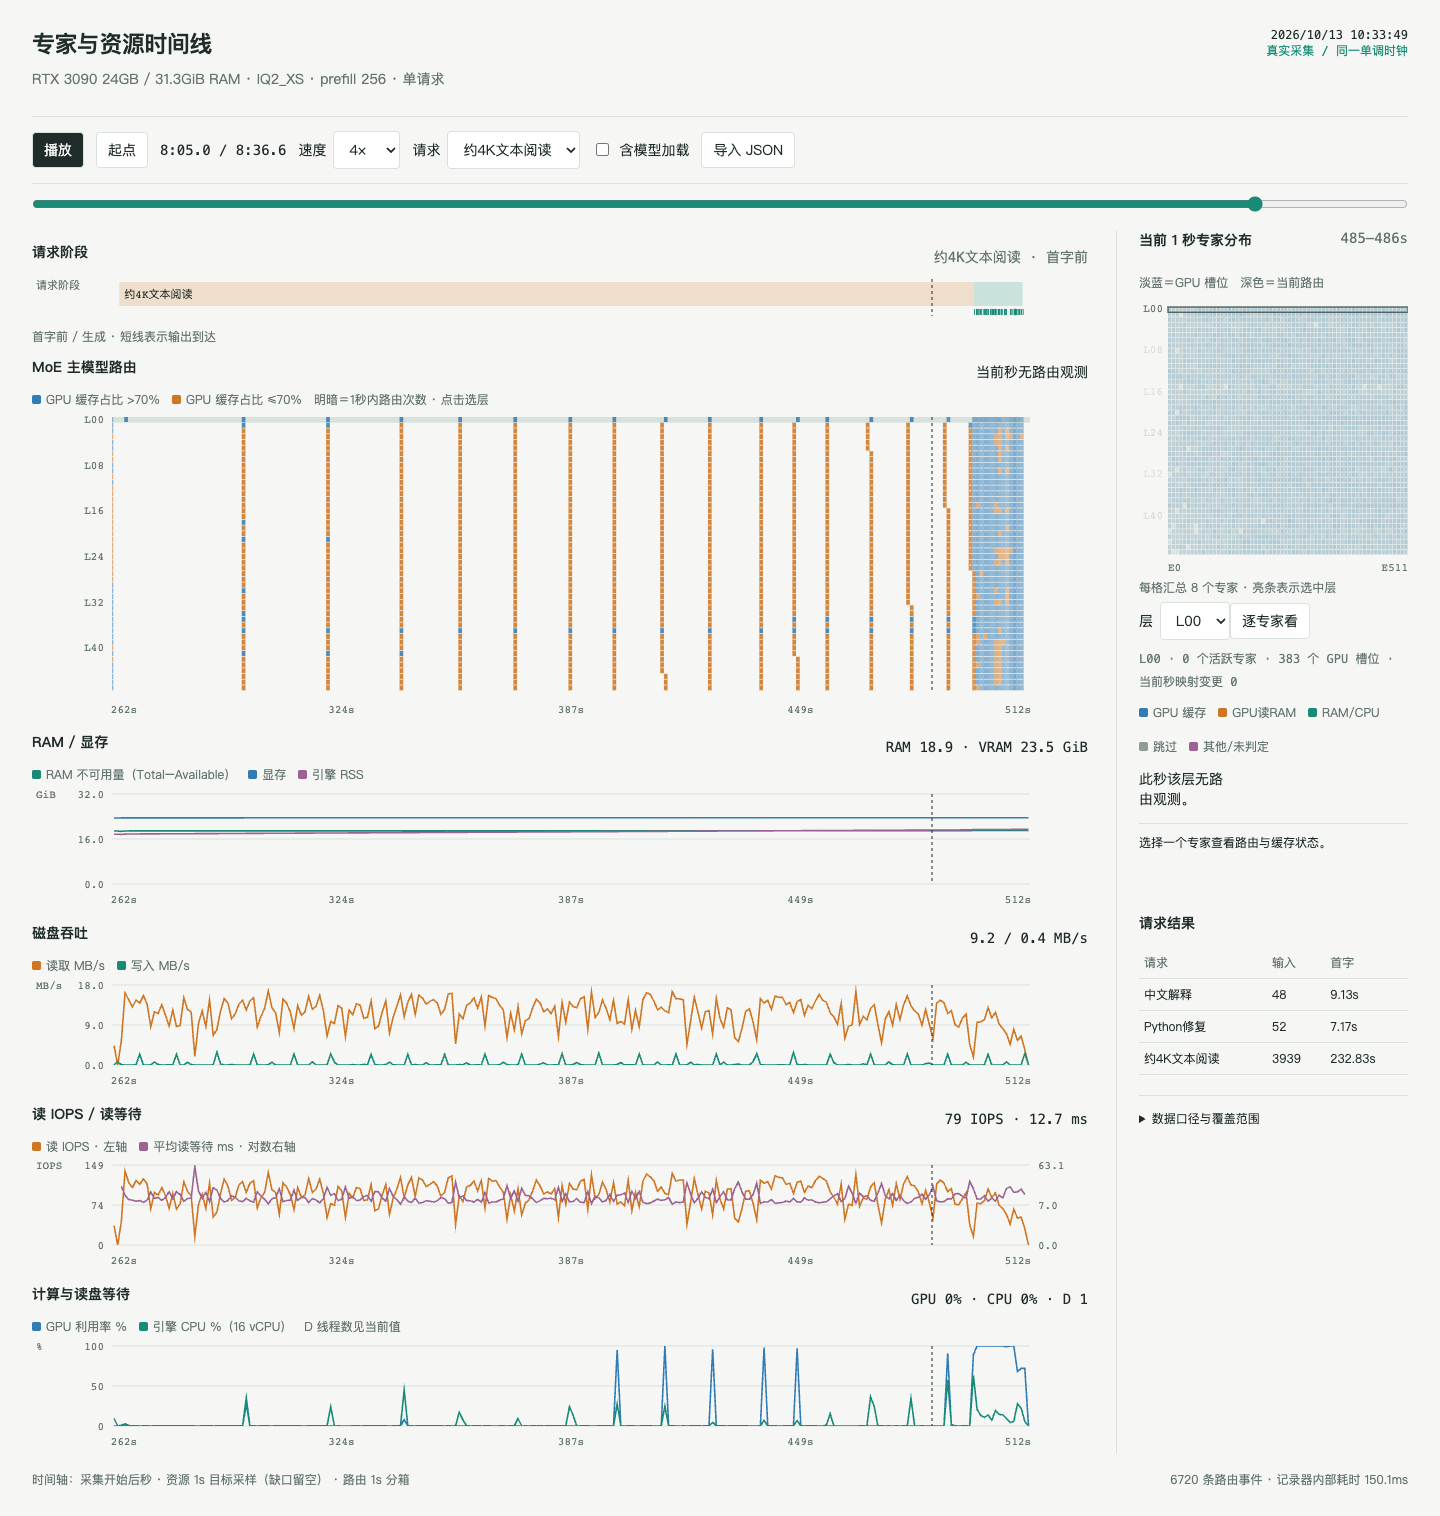Click the 真实采集 / 同一单调时钟 status text
1440x1516 pixels.
pyautogui.click(x=1337, y=51)
